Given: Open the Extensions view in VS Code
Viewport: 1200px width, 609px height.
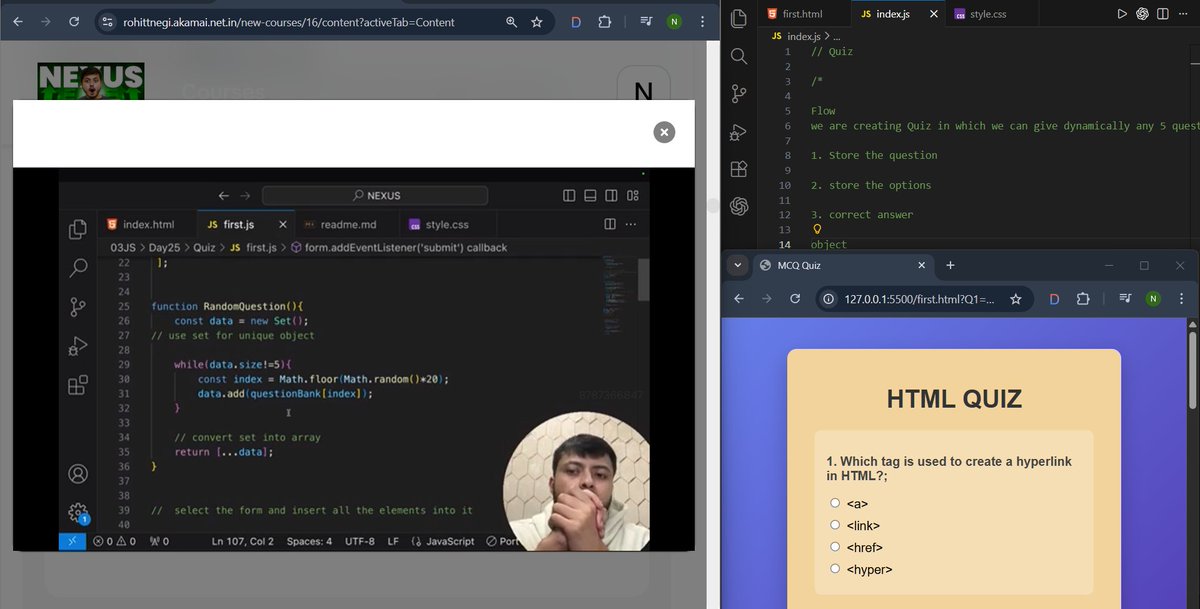Looking at the screenshot, I should (738, 168).
